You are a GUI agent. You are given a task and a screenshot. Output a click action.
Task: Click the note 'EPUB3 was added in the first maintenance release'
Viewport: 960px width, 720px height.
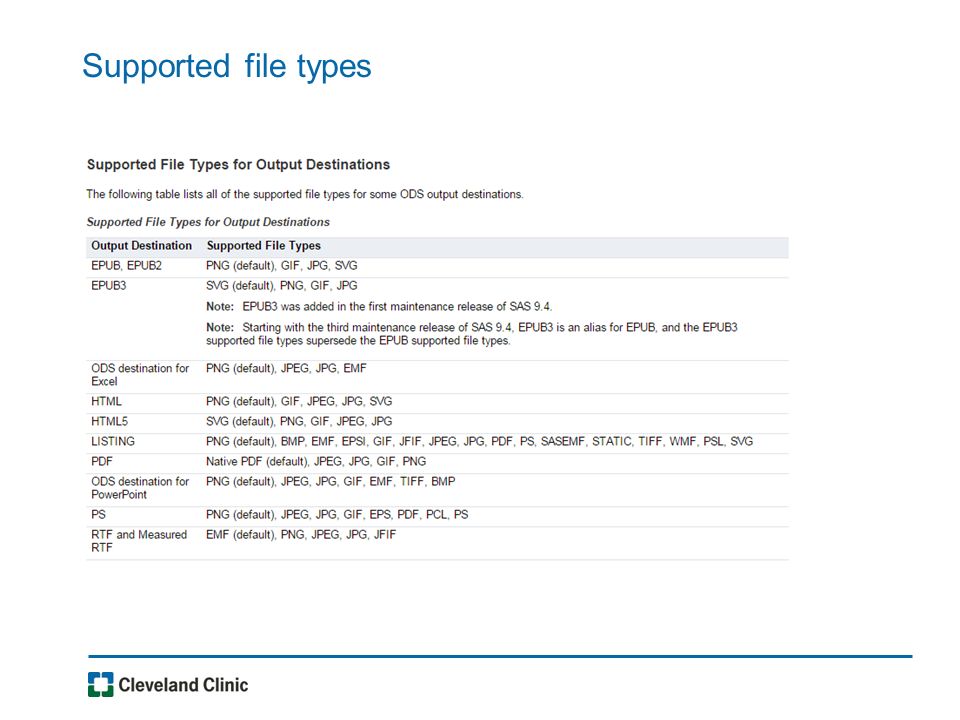379,306
